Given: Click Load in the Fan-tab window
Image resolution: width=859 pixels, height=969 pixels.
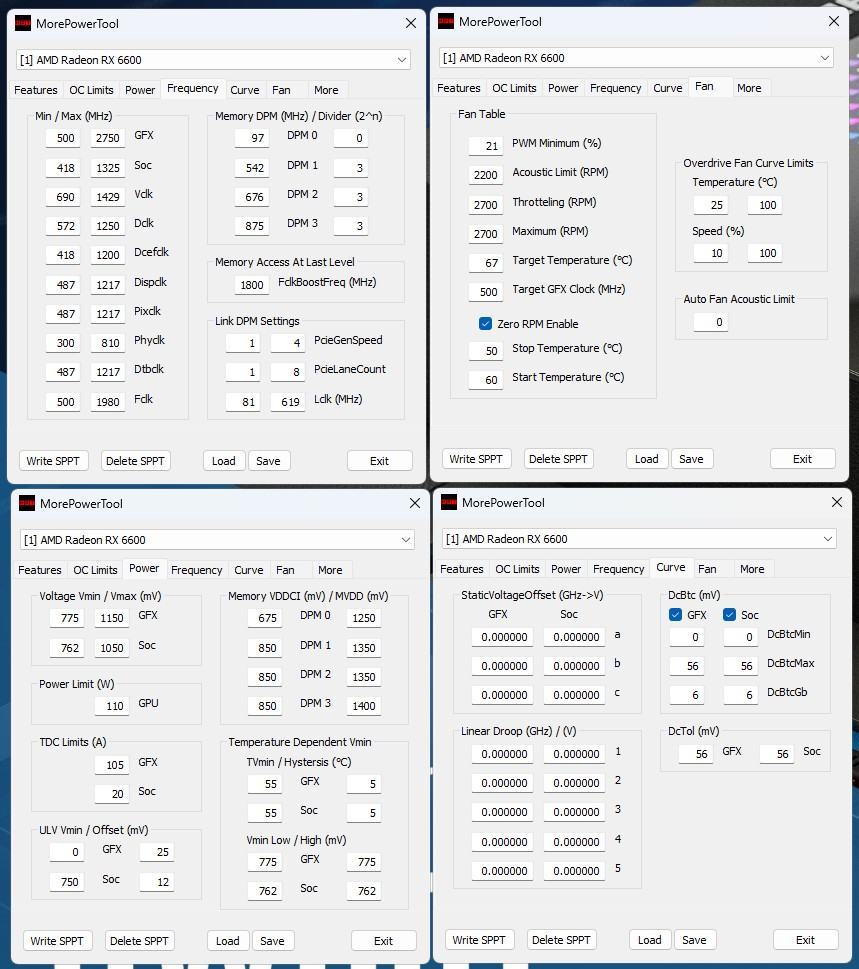Looking at the screenshot, I should tap(646, 459).
